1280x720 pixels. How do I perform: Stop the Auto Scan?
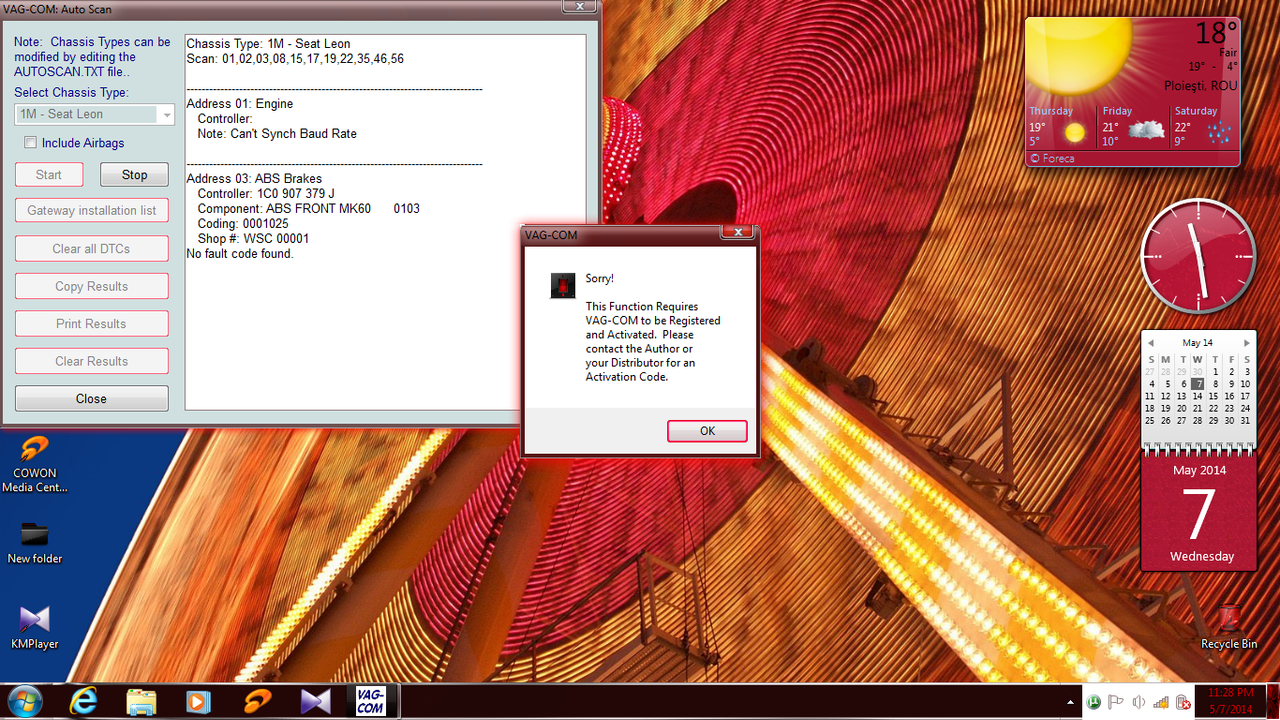coord(134,175)
